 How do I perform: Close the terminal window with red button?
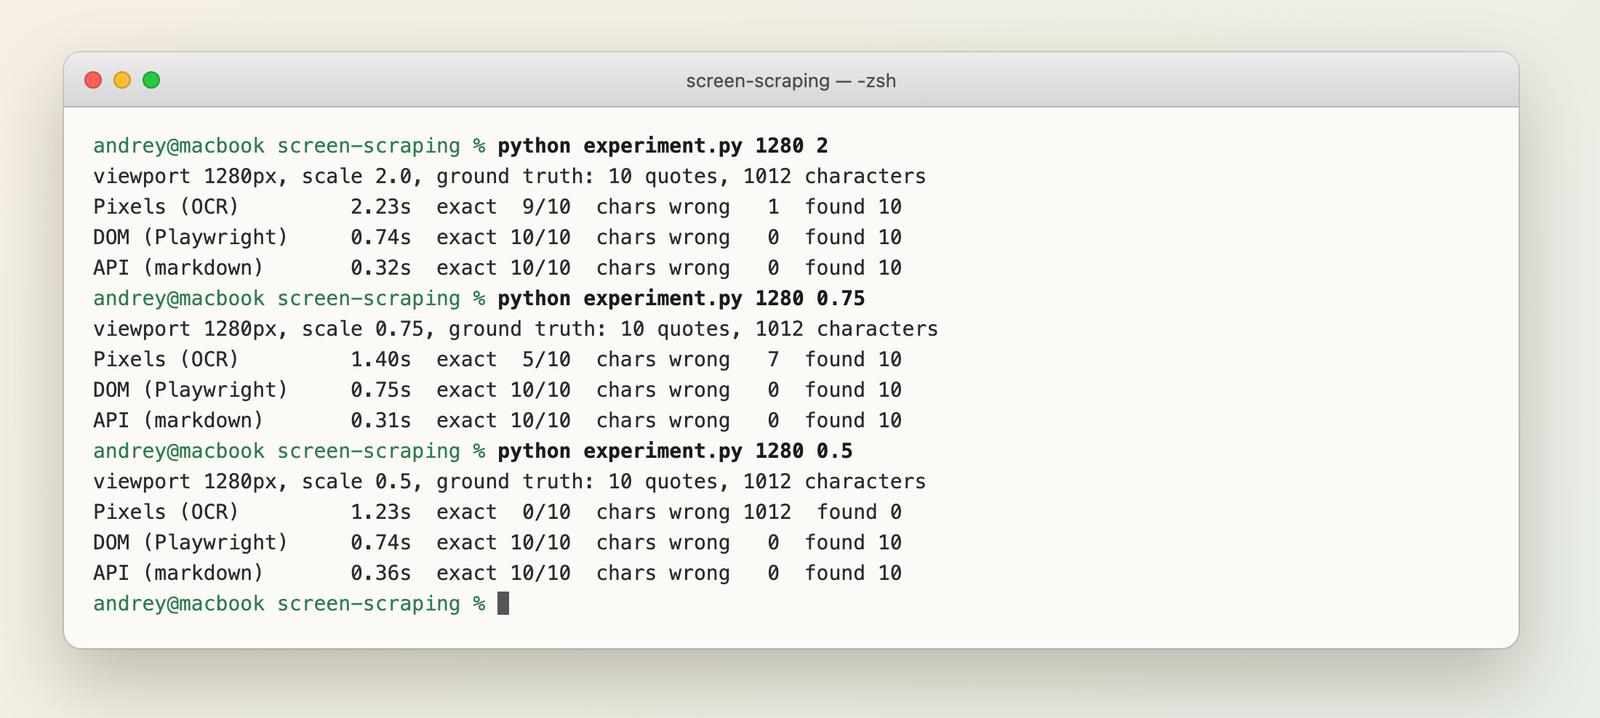click(x=93, y=80)
